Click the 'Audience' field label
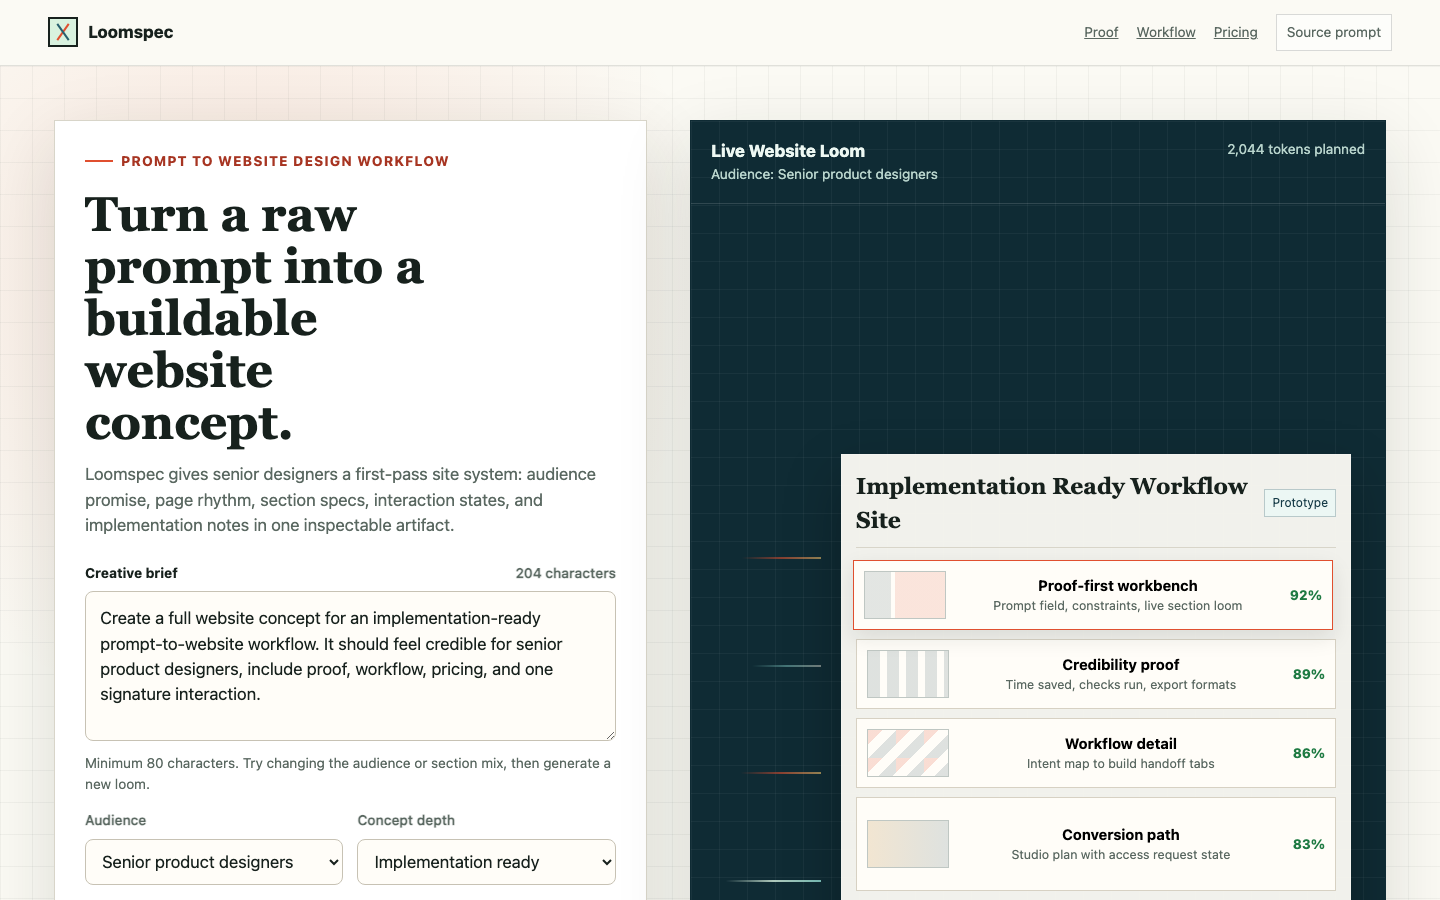This screenshot has height=900, width=1440. point(115,820)
